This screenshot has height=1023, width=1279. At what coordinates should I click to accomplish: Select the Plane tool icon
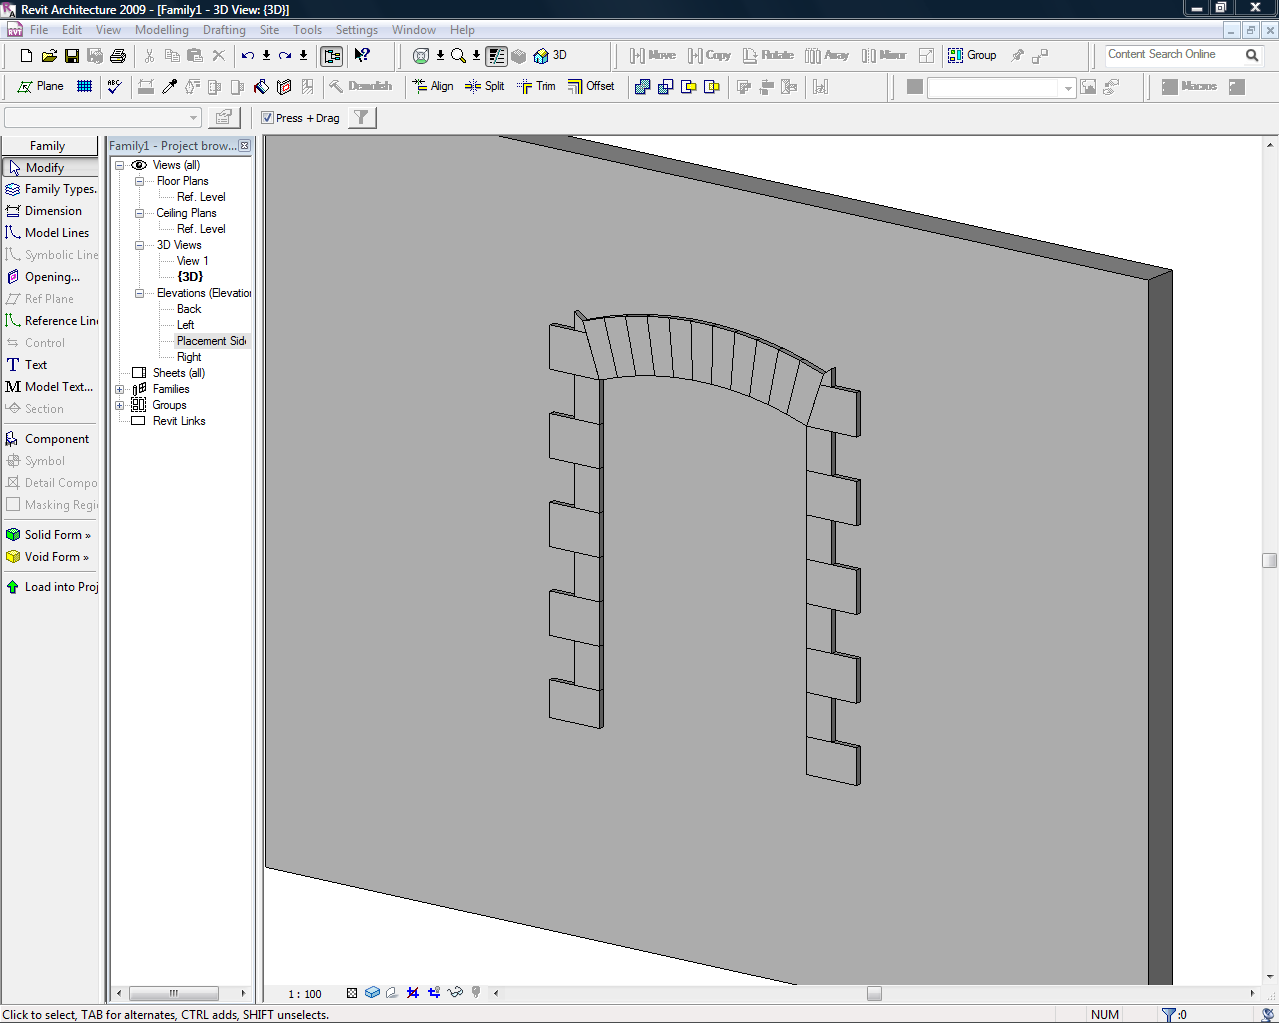click(x=40, y=87)
